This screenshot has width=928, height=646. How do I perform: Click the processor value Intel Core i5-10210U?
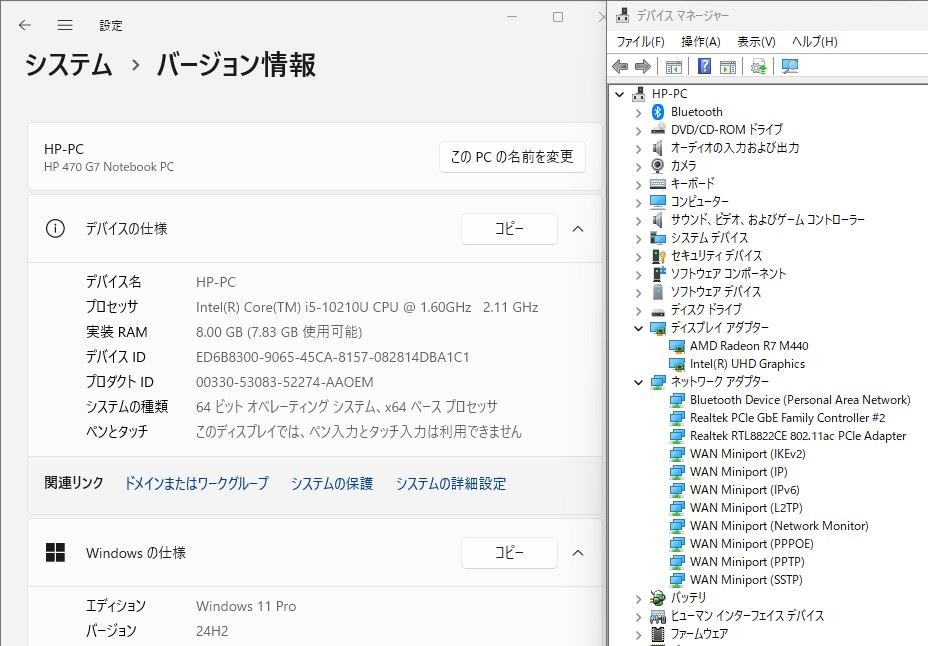pyautogui.click(x=366, y=307)
